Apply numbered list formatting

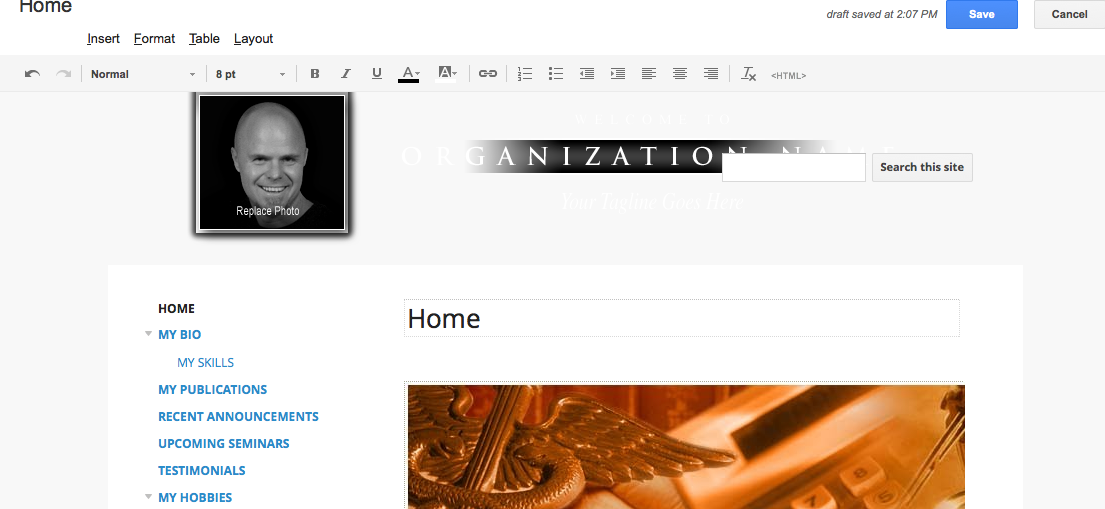[525, 74]
